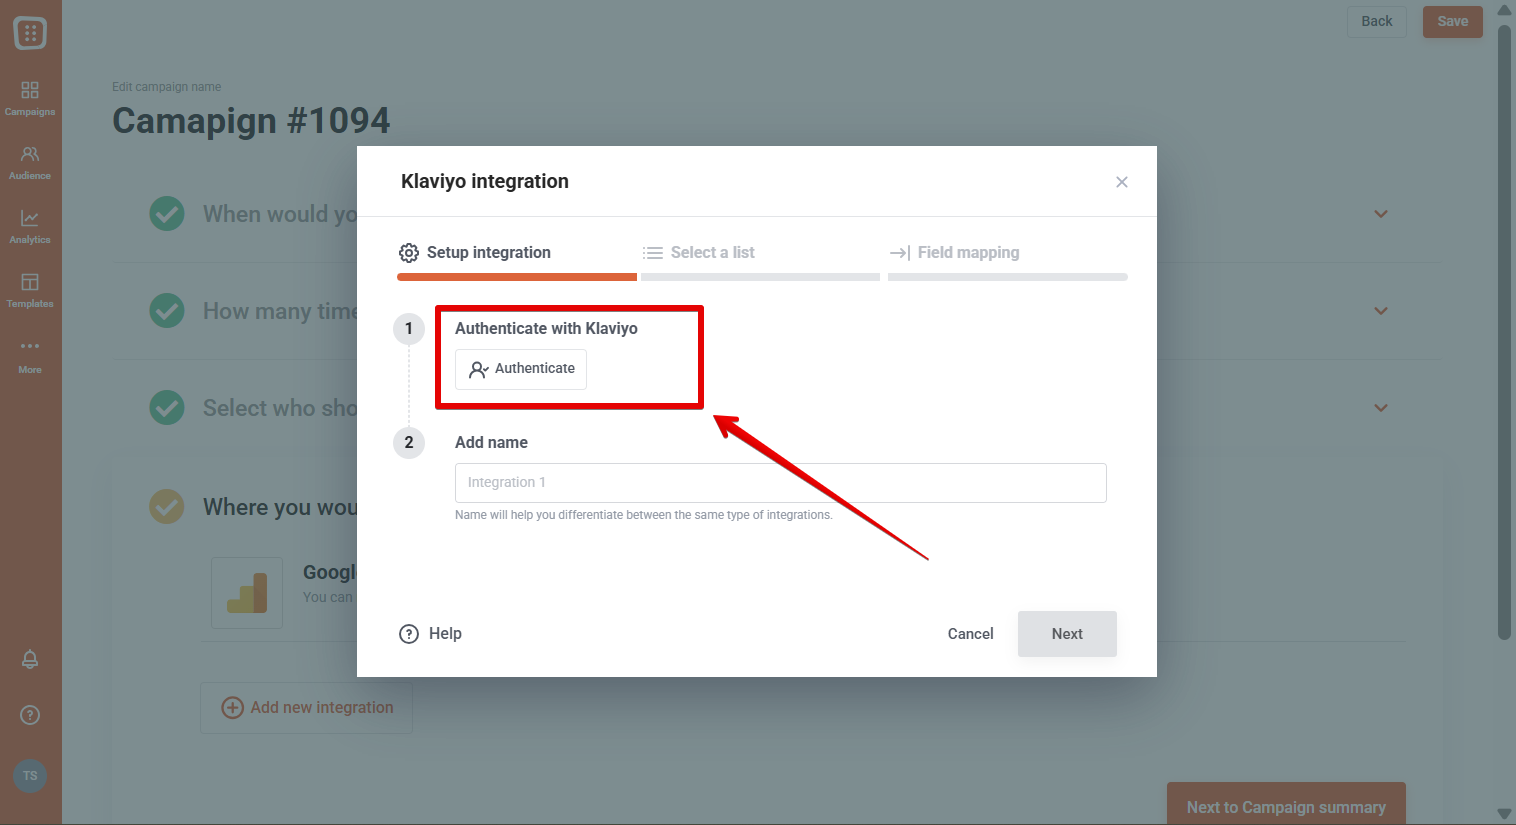Open the Templates section in sidebar
This screenshot has height=825, width=1516.
30,291
